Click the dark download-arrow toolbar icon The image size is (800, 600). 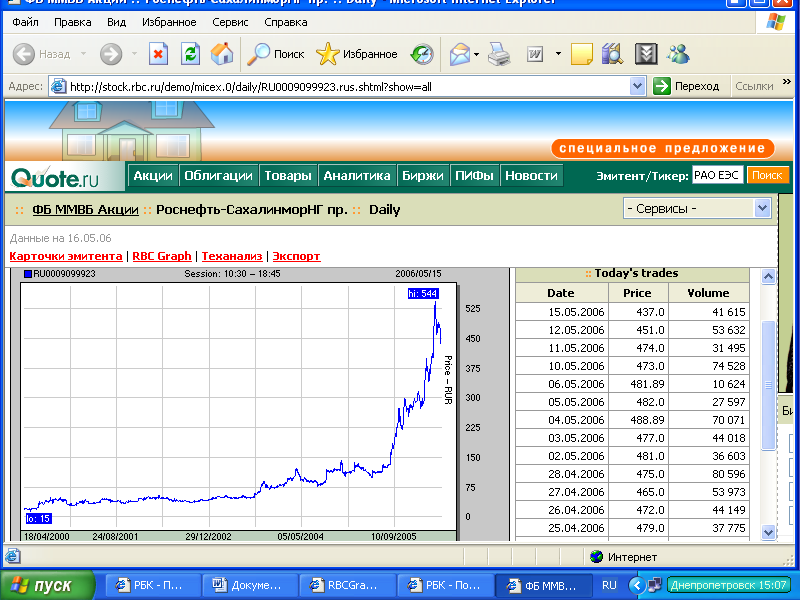[645, 54]
